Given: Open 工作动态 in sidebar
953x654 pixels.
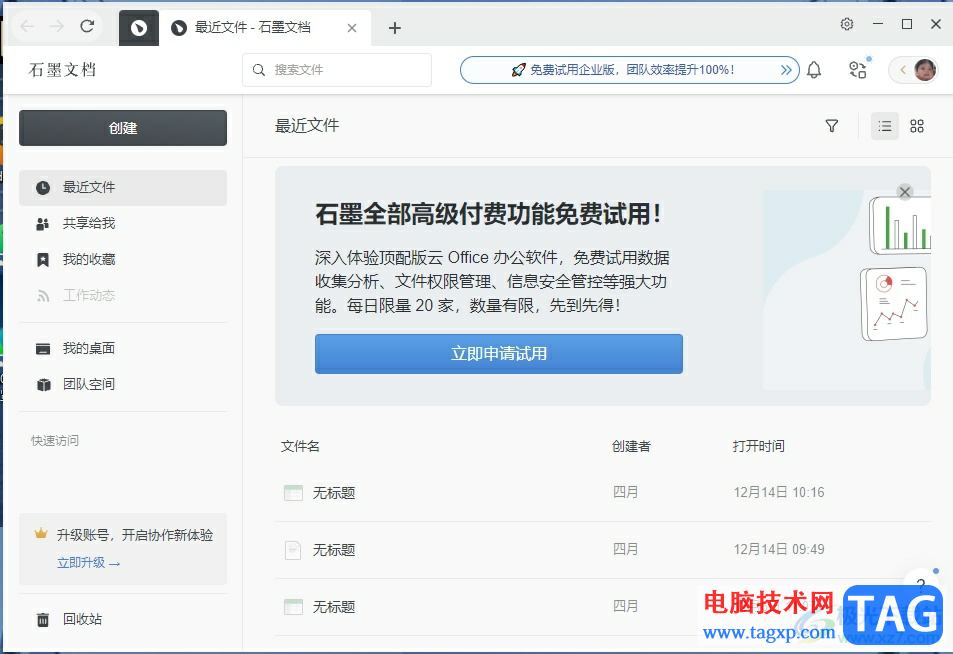Looking at the screenshot, I should coord(123,295).
